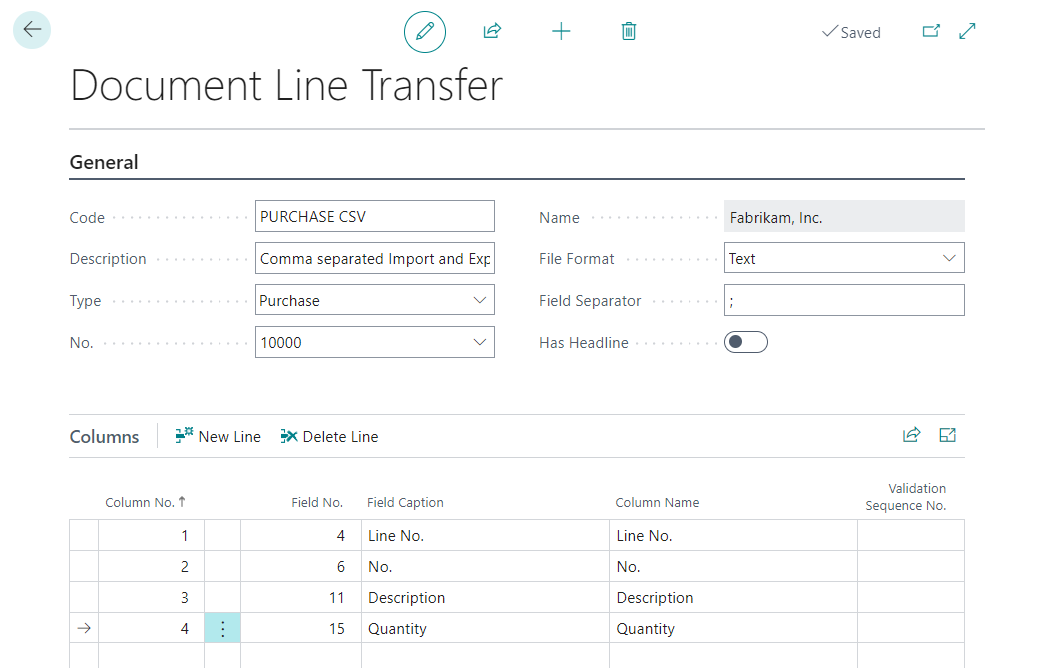1053x668 pixels.
Task: Toggle the Has Headline switch
Action: 745,343
